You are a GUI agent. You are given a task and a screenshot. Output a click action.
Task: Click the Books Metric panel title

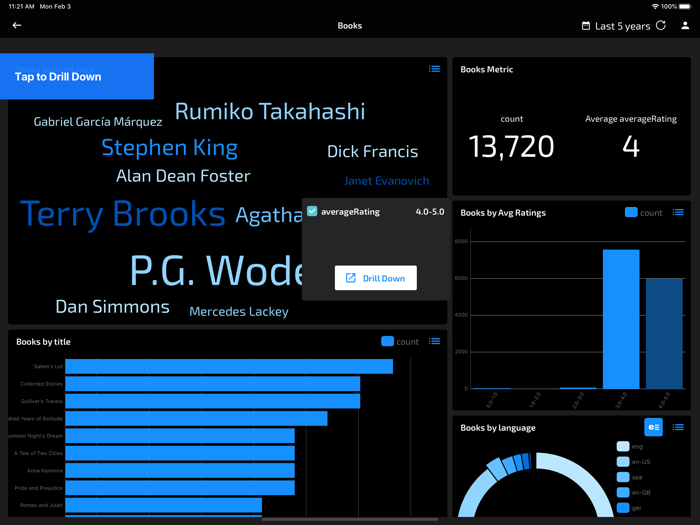coord(487,69)
